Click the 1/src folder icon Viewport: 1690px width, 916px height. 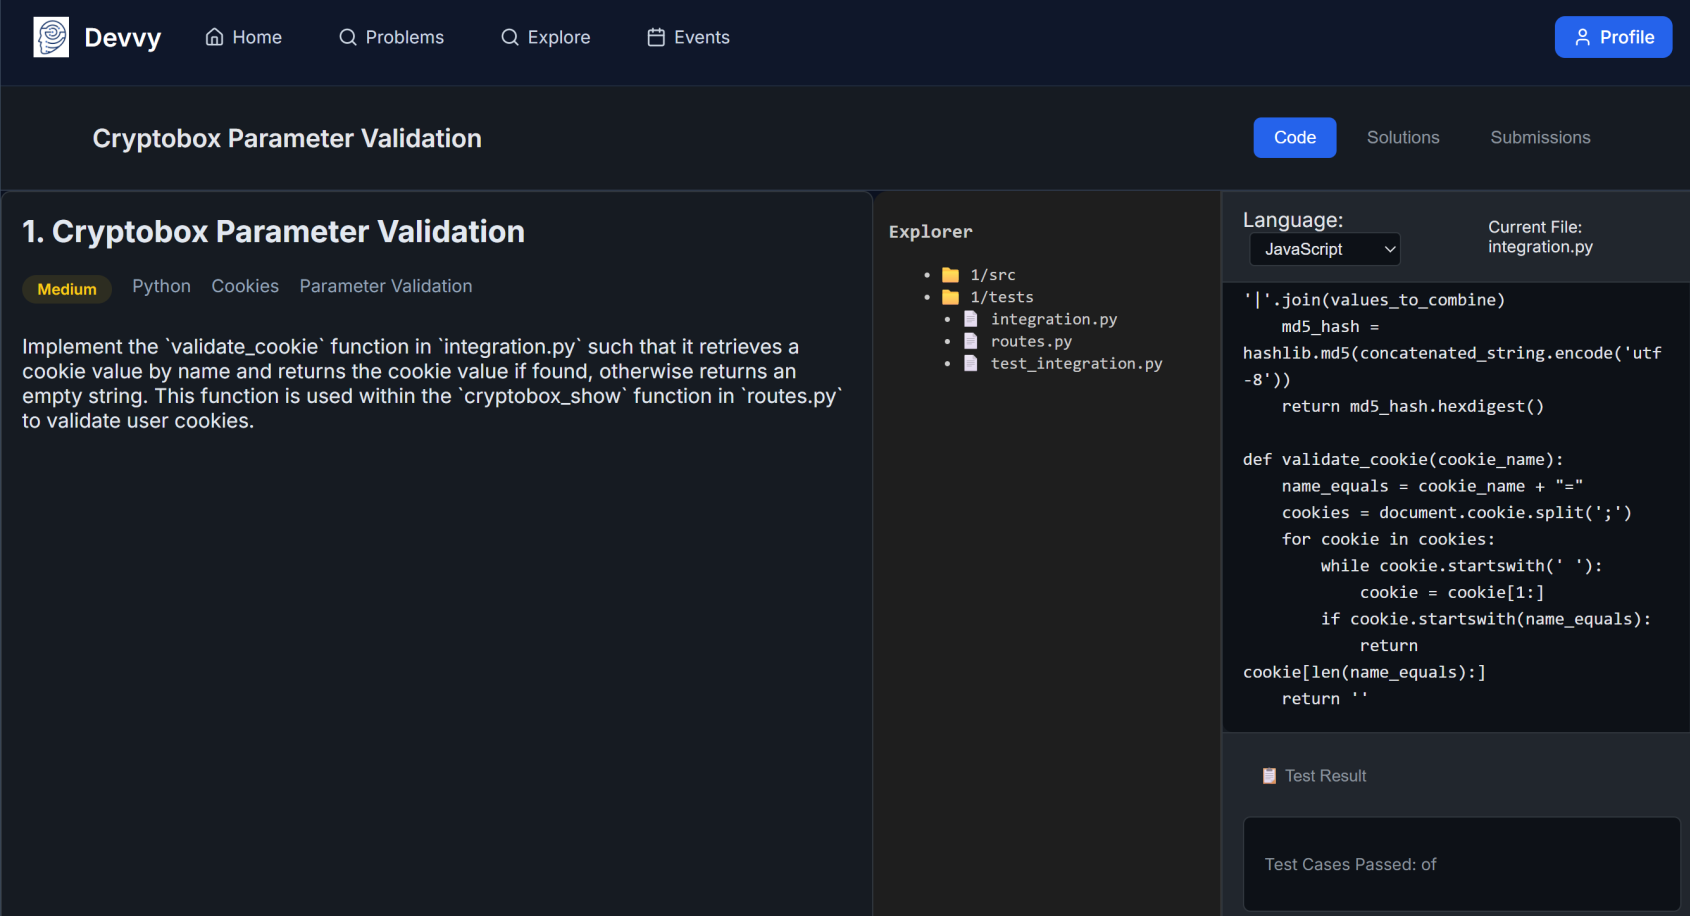(950, 275)
